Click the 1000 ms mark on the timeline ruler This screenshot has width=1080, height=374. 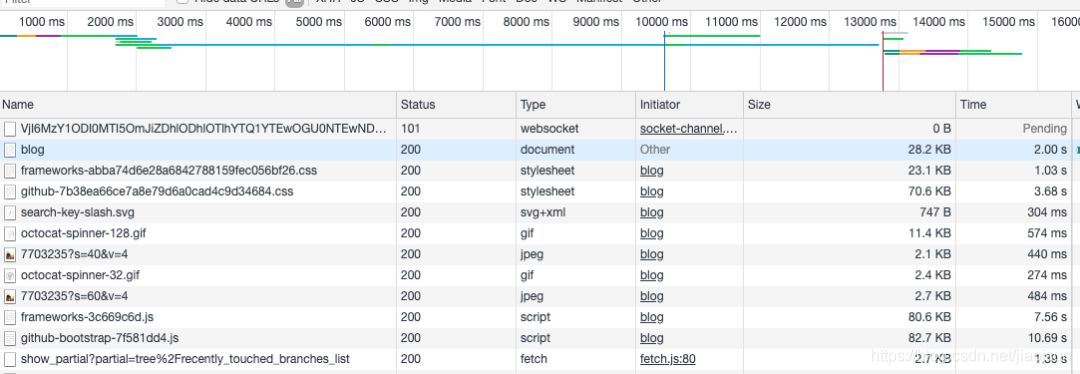41,22
